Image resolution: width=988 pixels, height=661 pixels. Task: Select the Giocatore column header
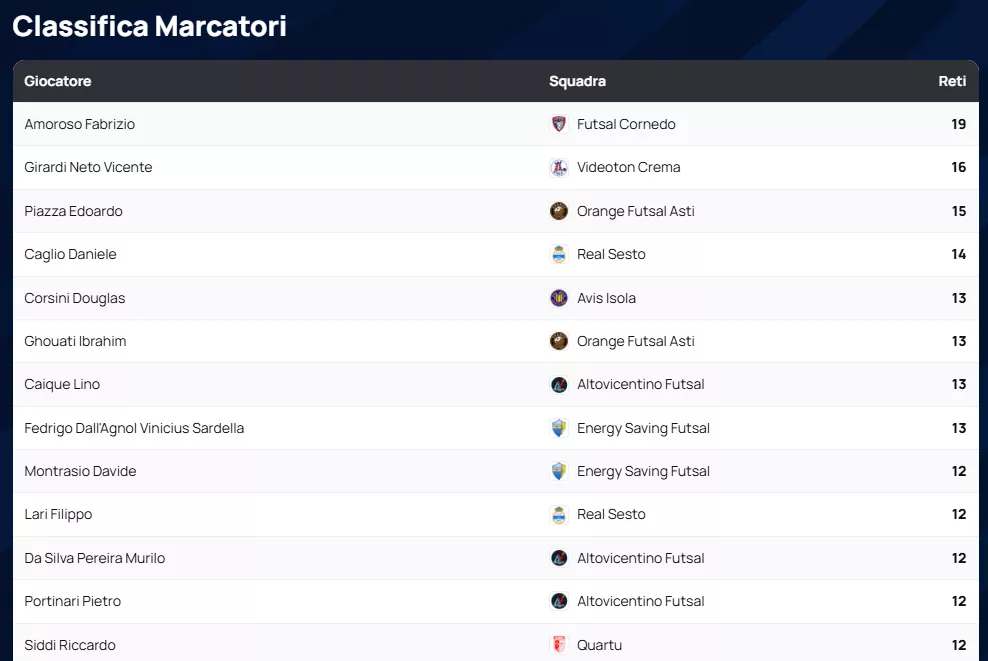58,81
